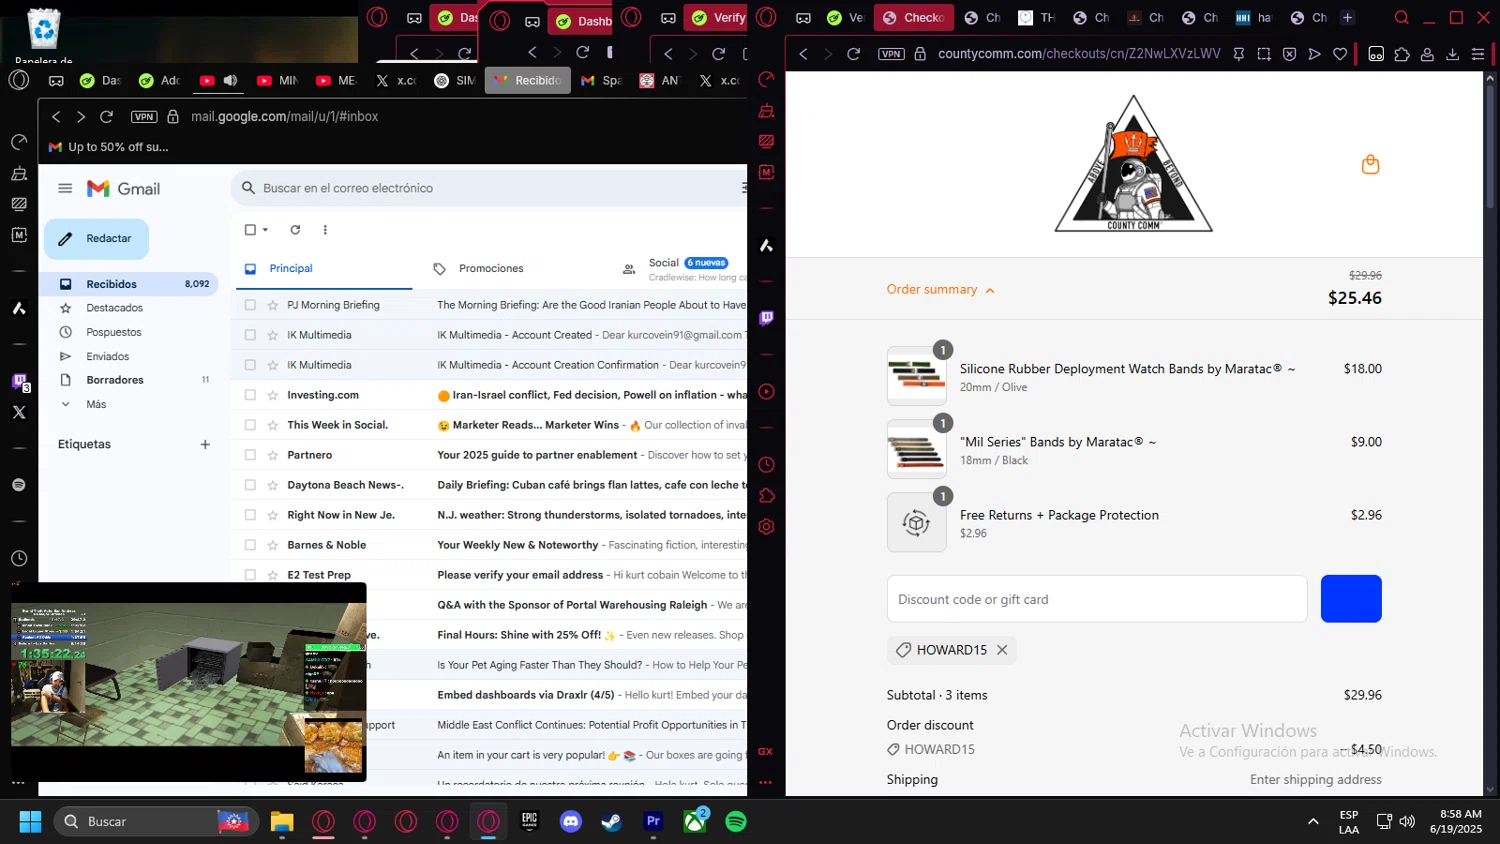This screenshot has height=844, width=1500.
Task: Switch to the Checkout tab
Action: tap(913, 17)
